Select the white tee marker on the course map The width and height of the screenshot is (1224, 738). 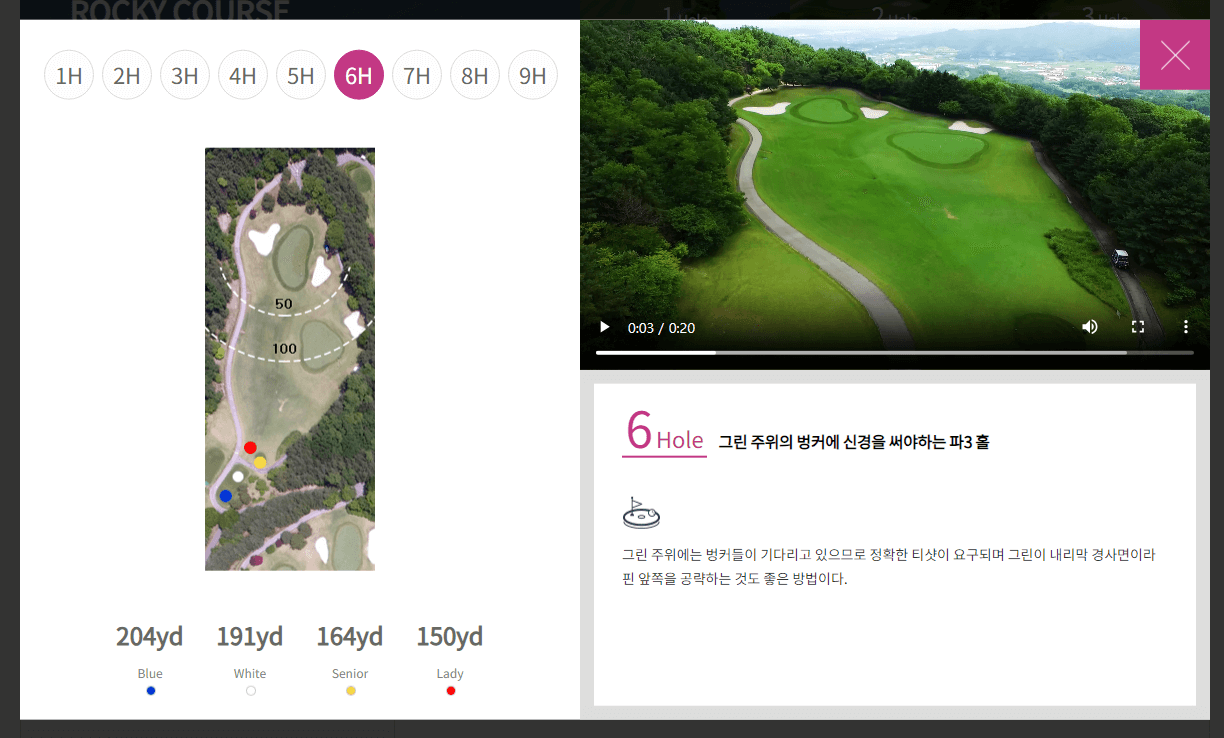tap(237, 477)
